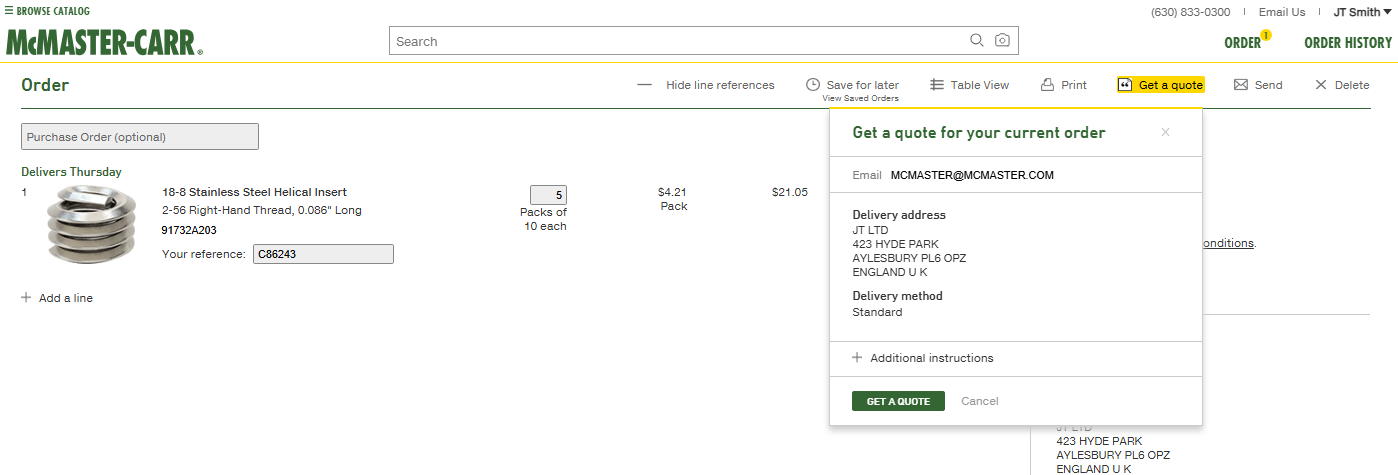
Task: Switch to Table View
Action: (x=969, y=85)
